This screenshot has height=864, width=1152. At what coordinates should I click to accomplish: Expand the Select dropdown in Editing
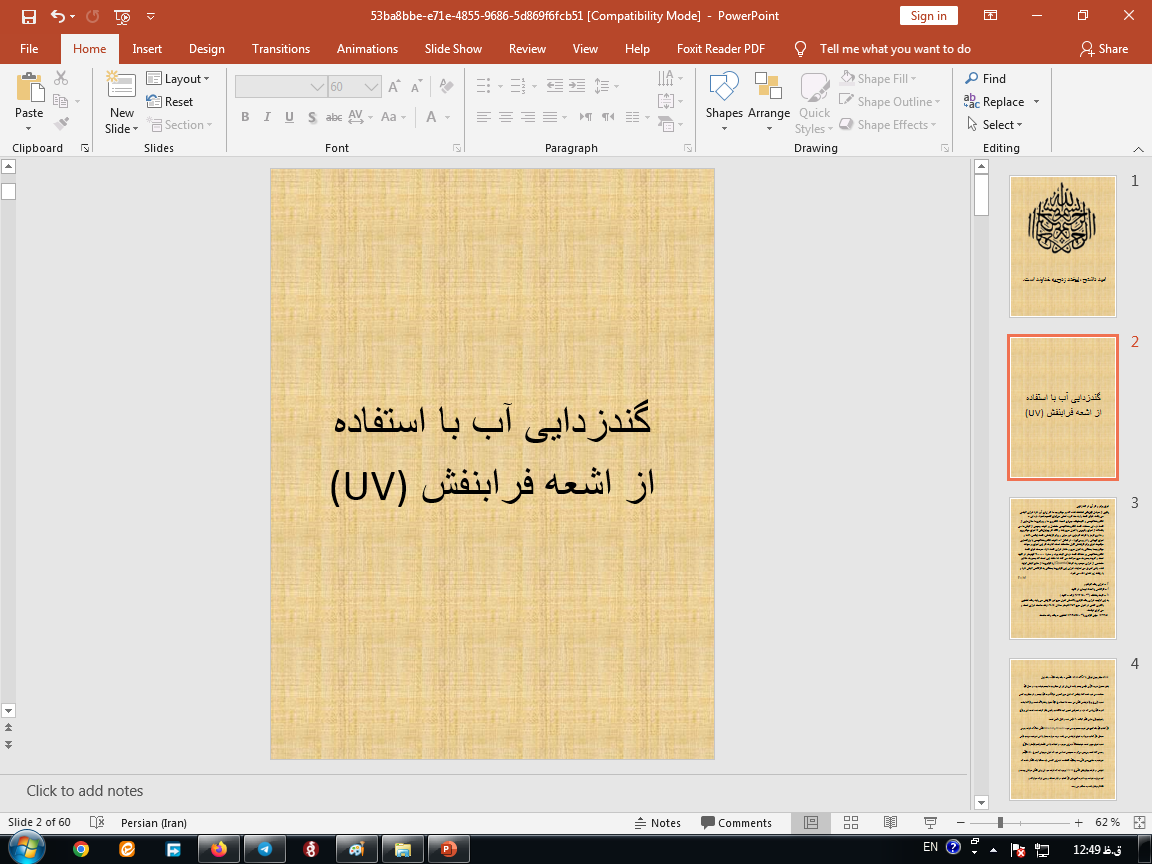click(995, 125)
